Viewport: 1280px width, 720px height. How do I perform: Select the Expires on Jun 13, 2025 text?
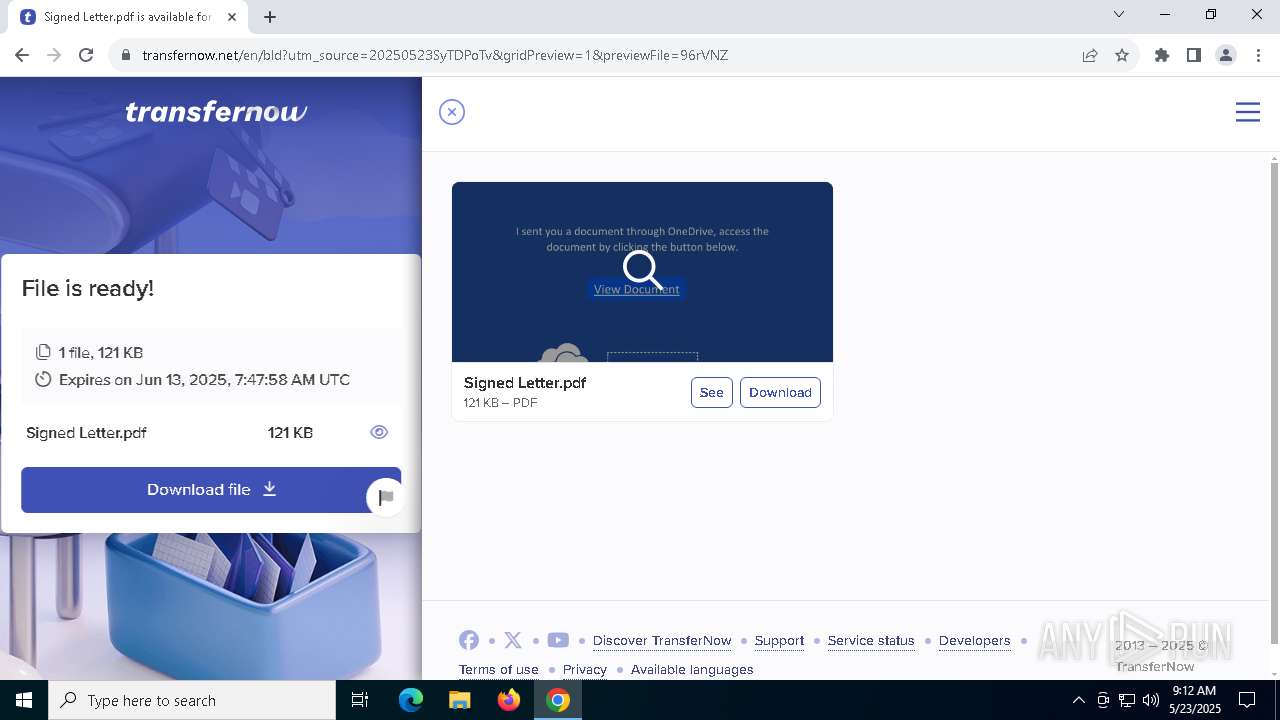pyautogui.click(x=204, y=380)
